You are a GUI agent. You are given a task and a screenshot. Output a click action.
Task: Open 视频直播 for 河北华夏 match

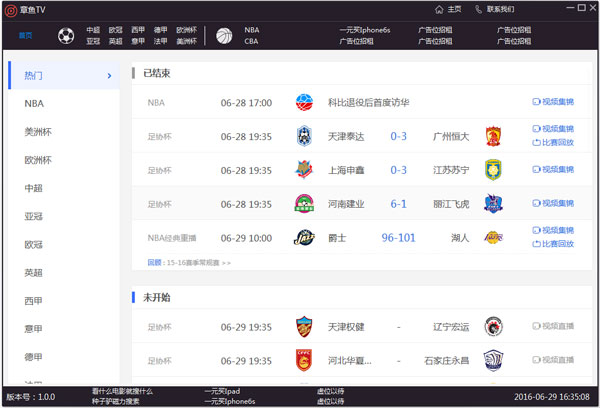(x=553, y=360)
